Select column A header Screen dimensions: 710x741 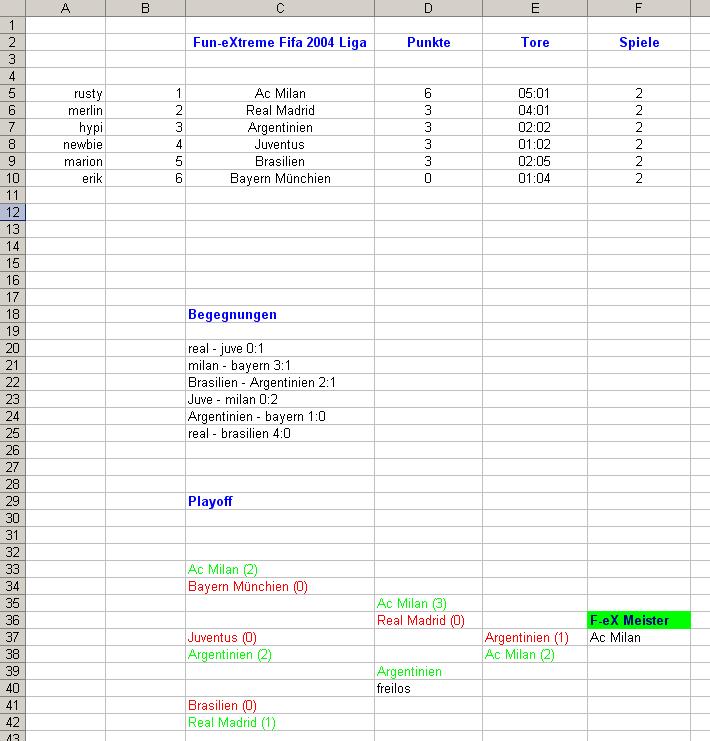65,8
